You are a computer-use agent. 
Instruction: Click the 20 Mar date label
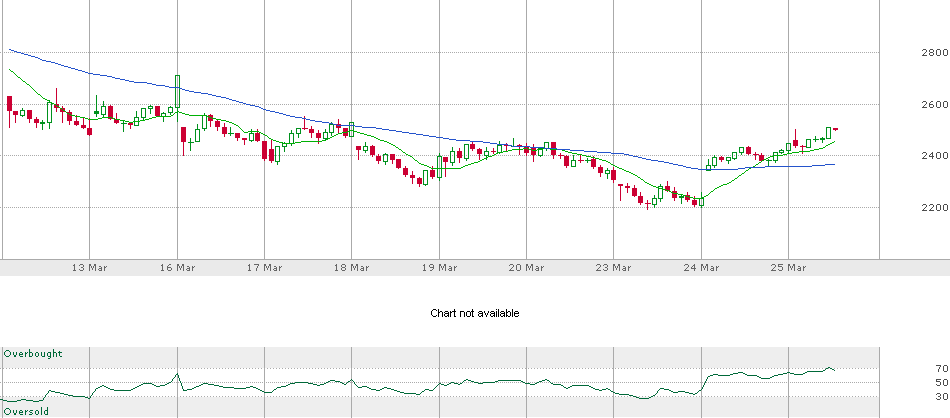pyautogui.click(x=526, y=267)
